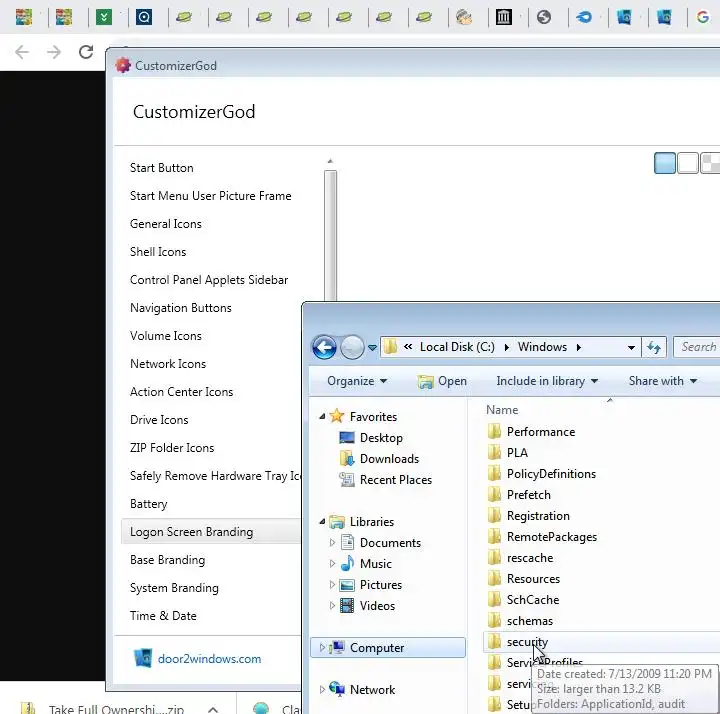Click the PolicyDefinitions folder icon

[494, 473]
